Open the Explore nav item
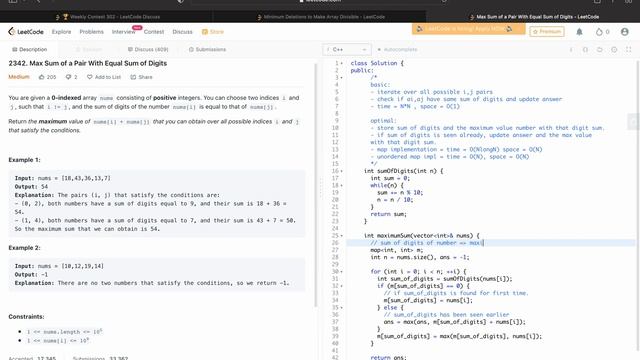 61,31
